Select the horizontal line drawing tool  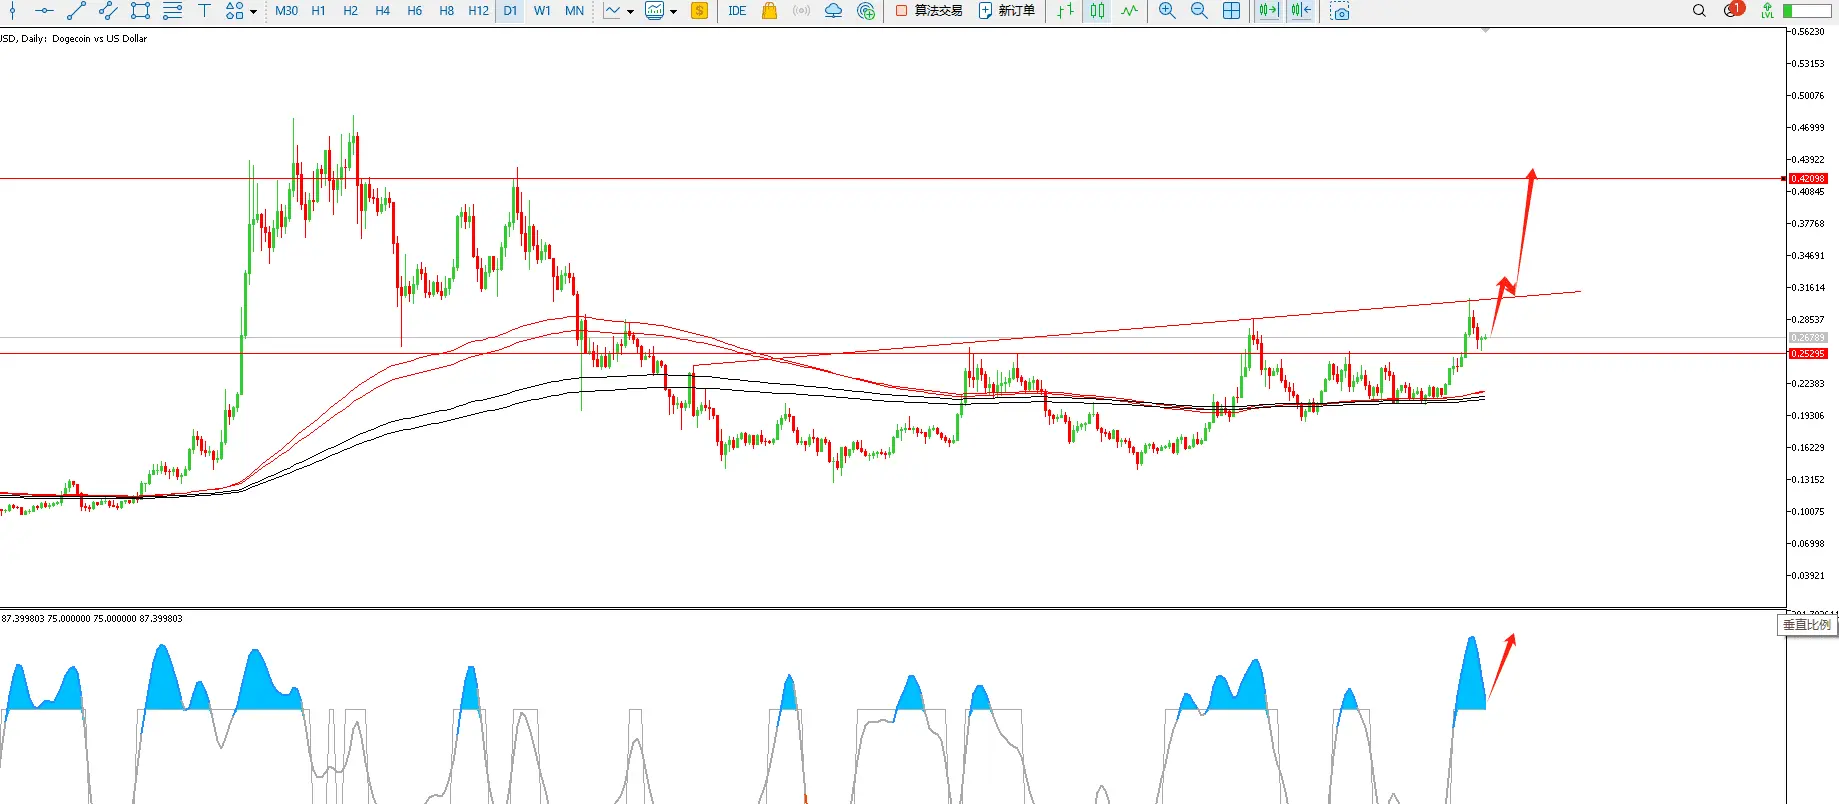tap(44, 11)
